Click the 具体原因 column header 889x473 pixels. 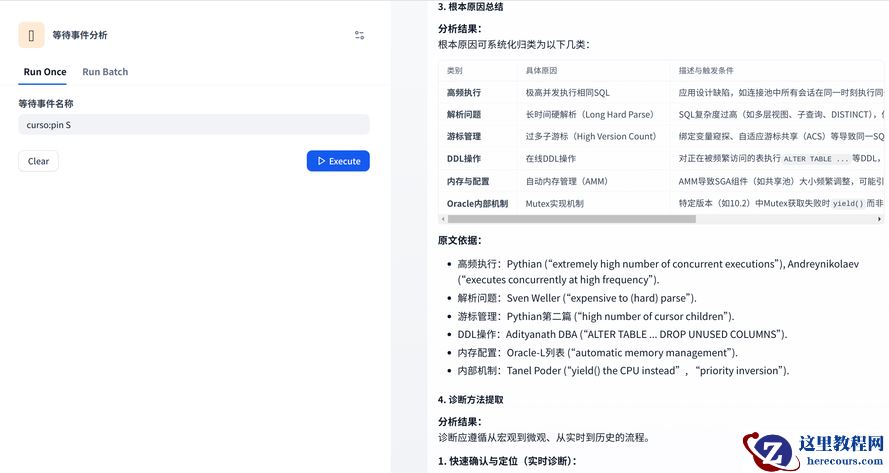[x=542, y=71]
